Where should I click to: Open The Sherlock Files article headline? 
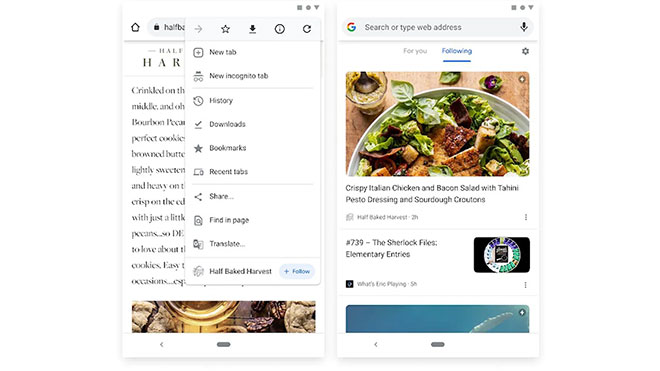tap(391, 248)
